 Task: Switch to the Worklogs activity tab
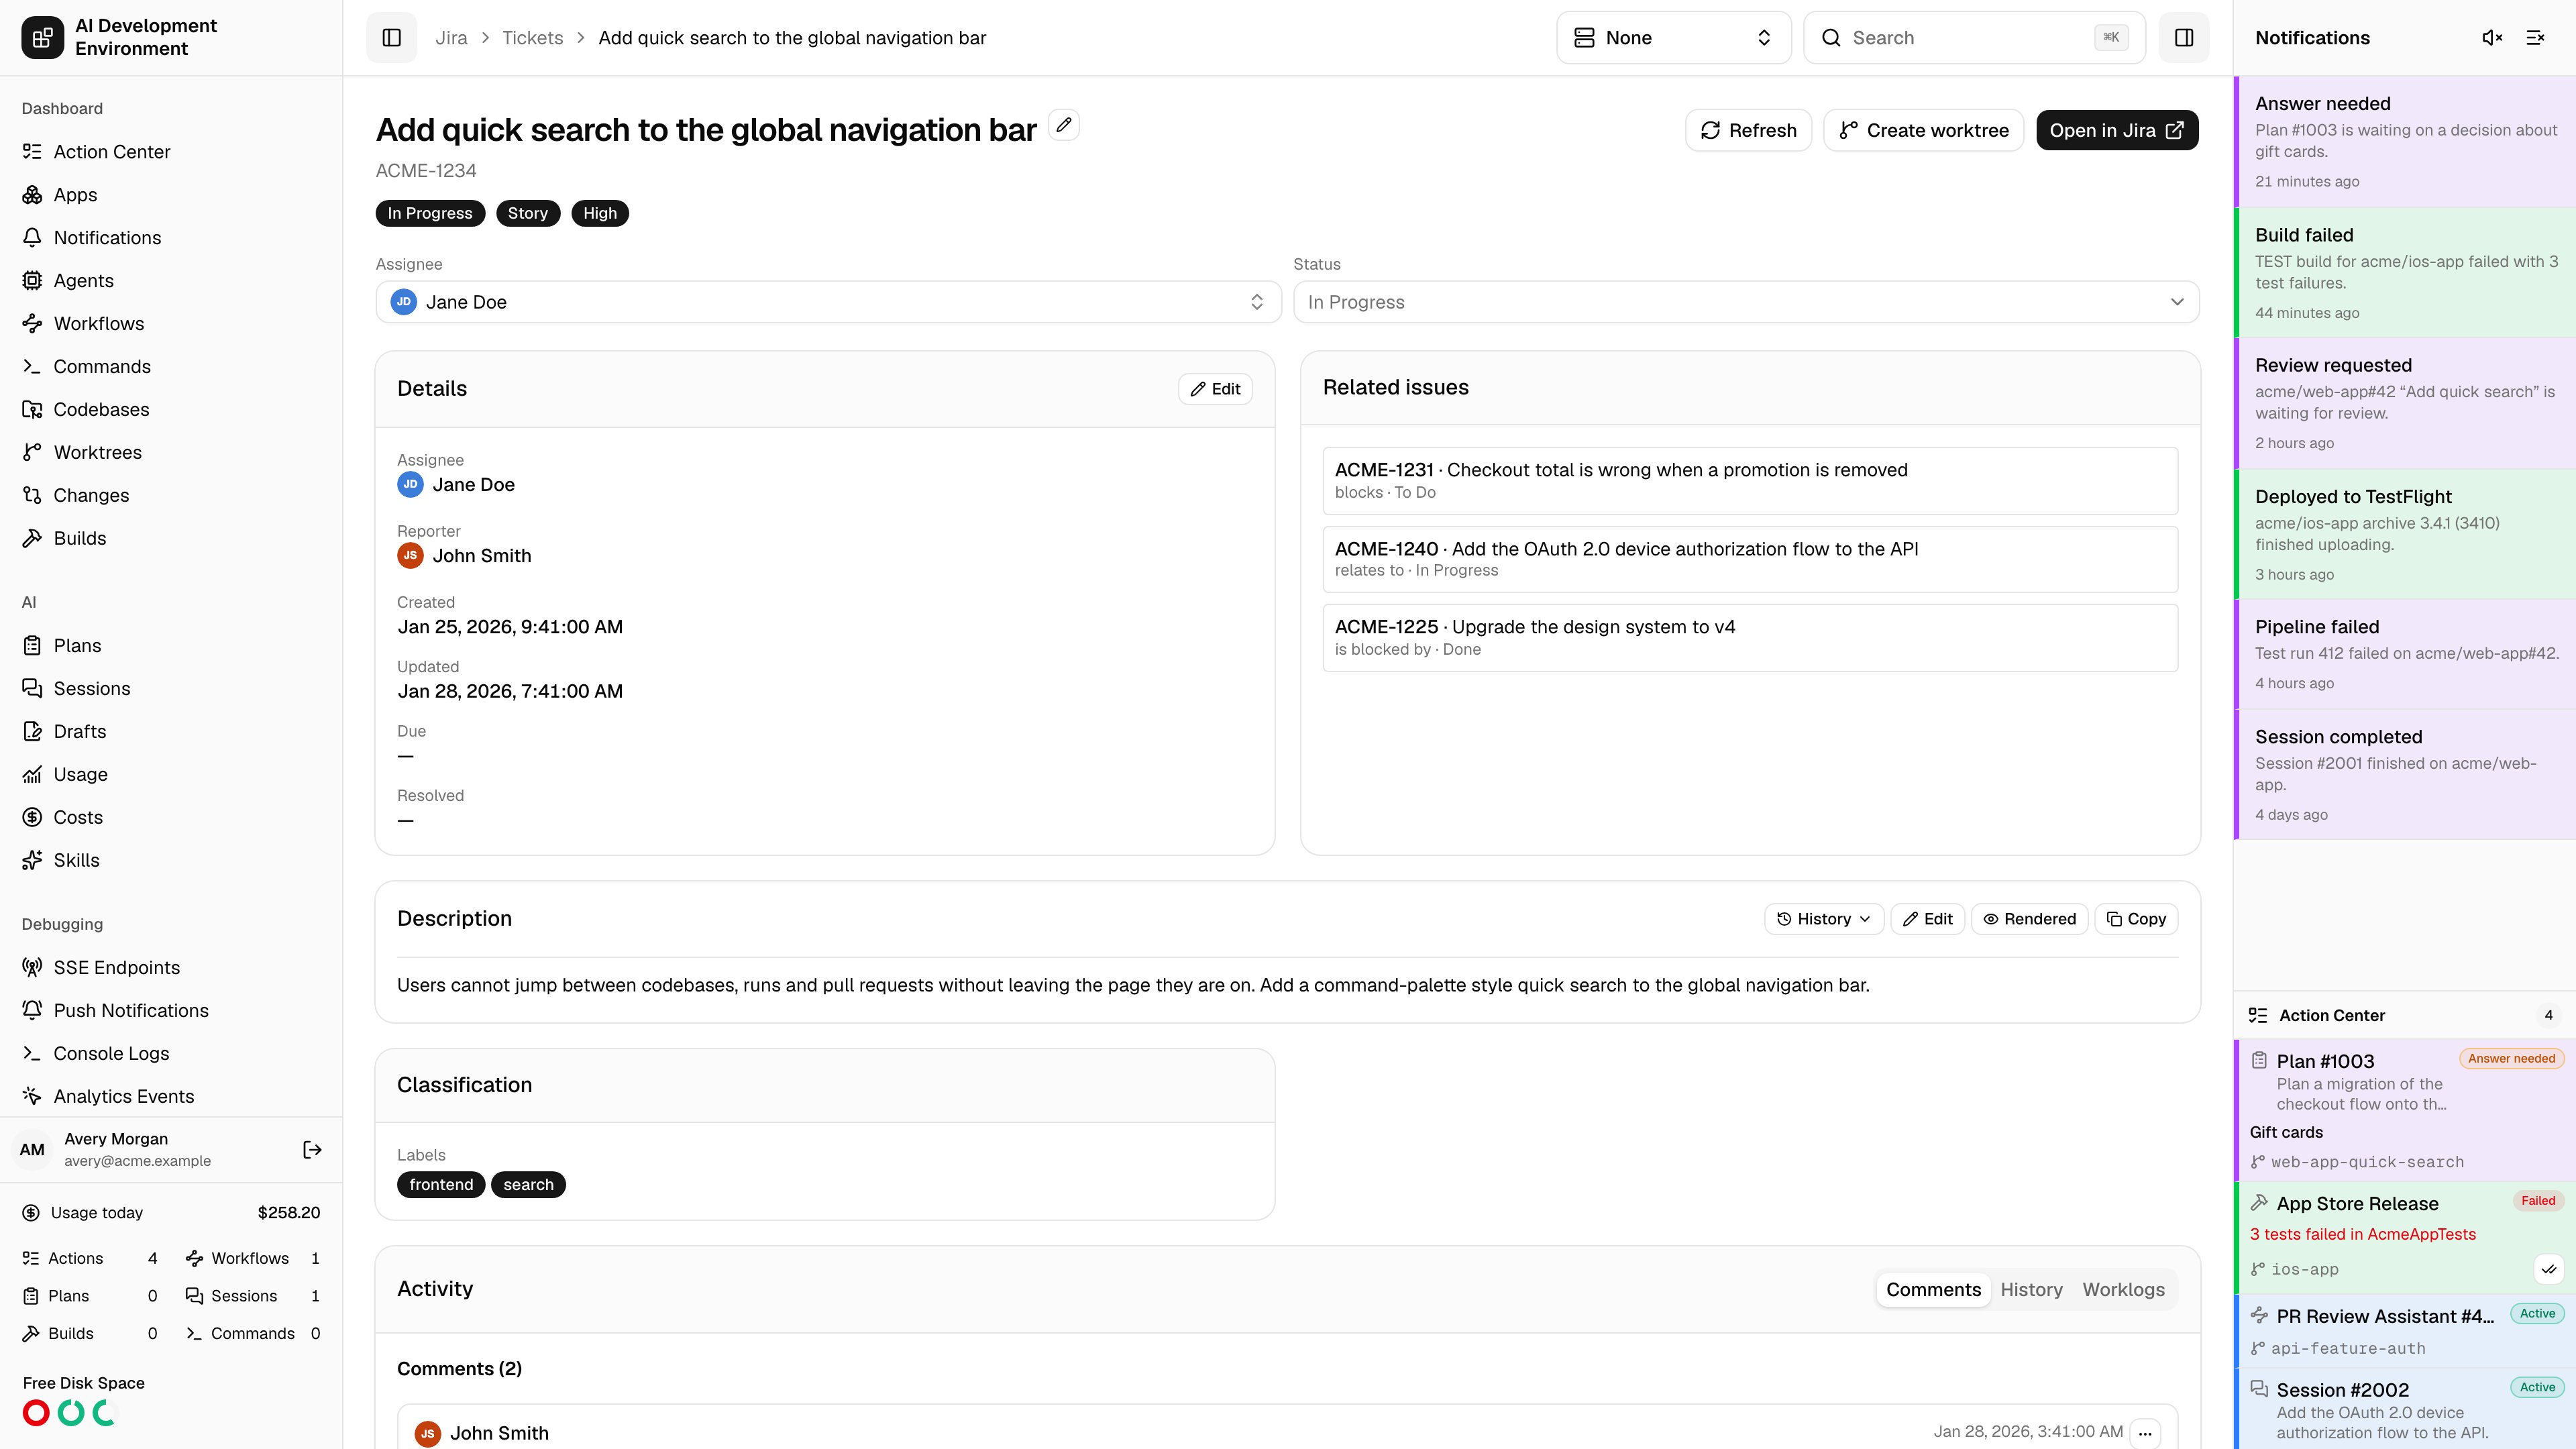(2123, 1290)
